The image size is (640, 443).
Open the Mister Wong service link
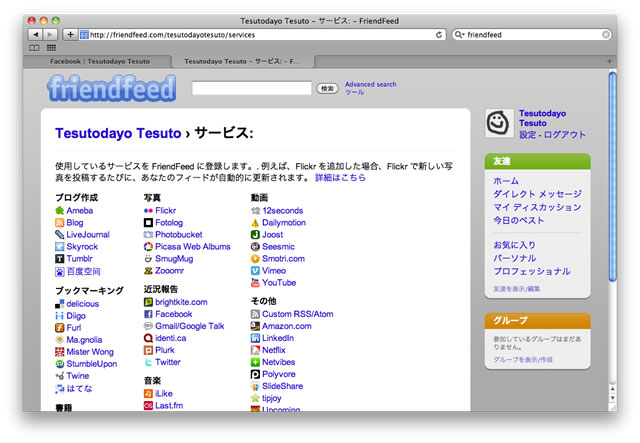click(x=90, y=352)
